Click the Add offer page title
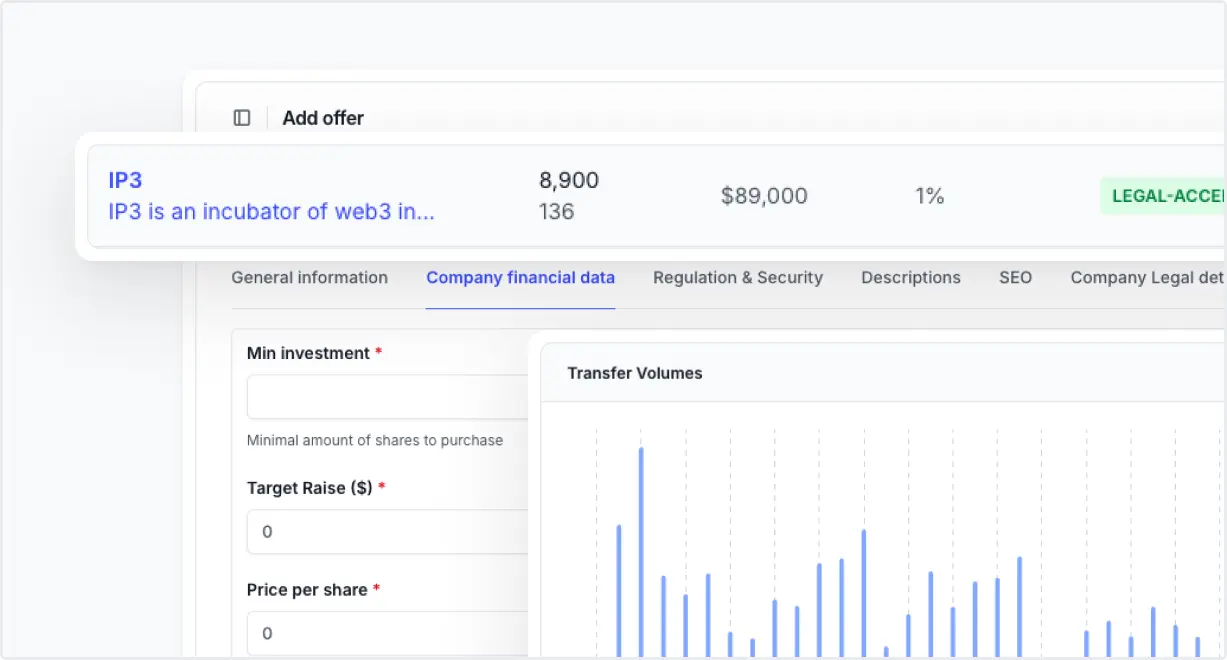 coord(323,118)
